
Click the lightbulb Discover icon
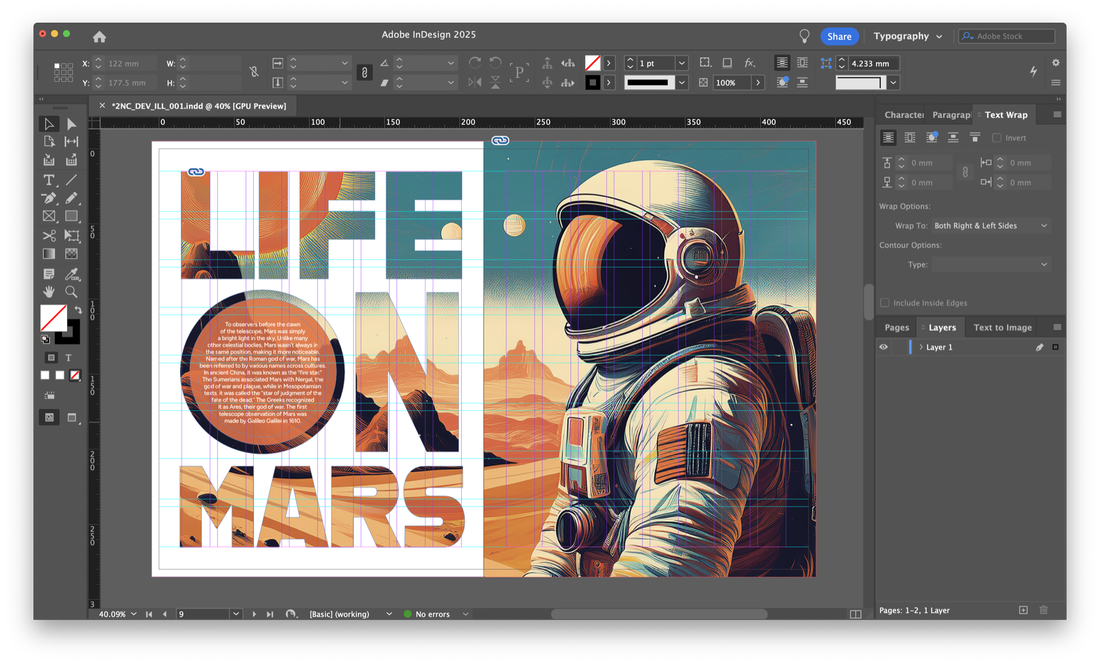[804, 36]
